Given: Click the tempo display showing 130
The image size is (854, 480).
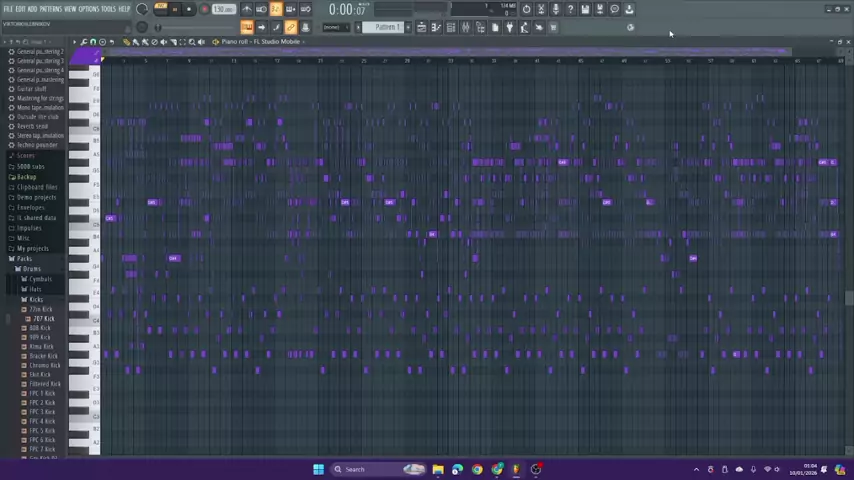Looking at the screenshot, I should 223,10.
